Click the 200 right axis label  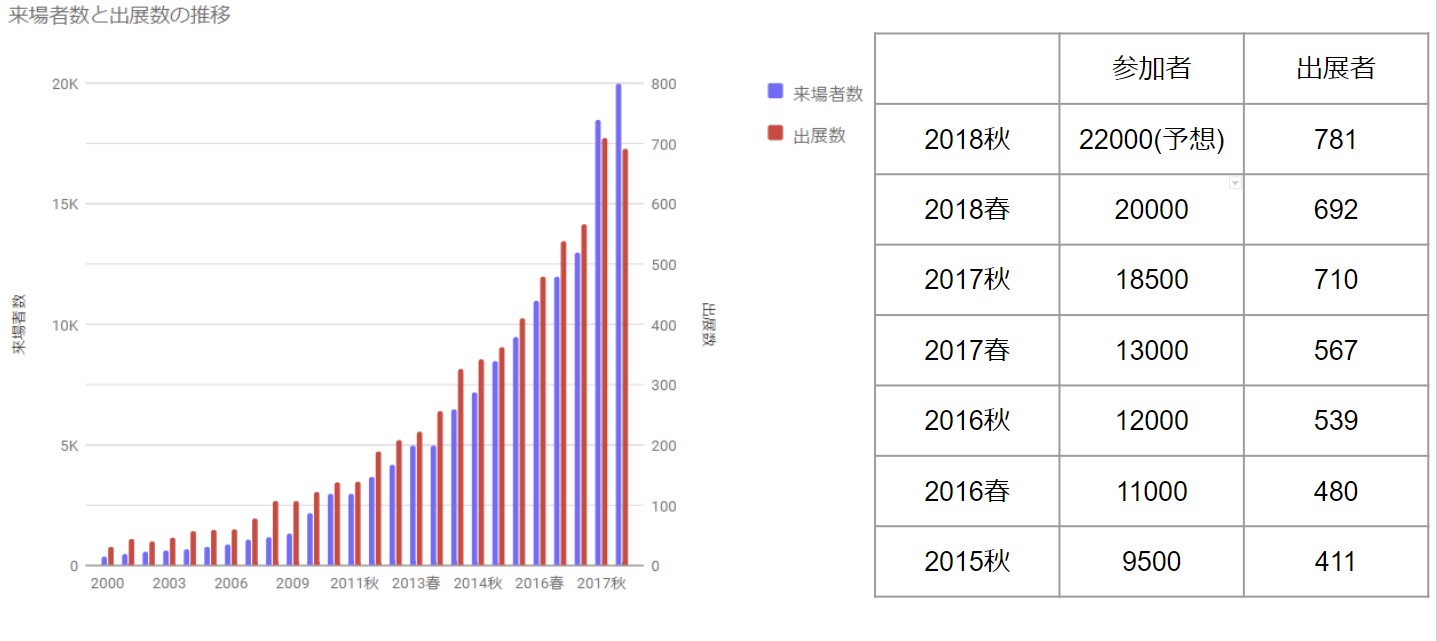click(663, 445)
